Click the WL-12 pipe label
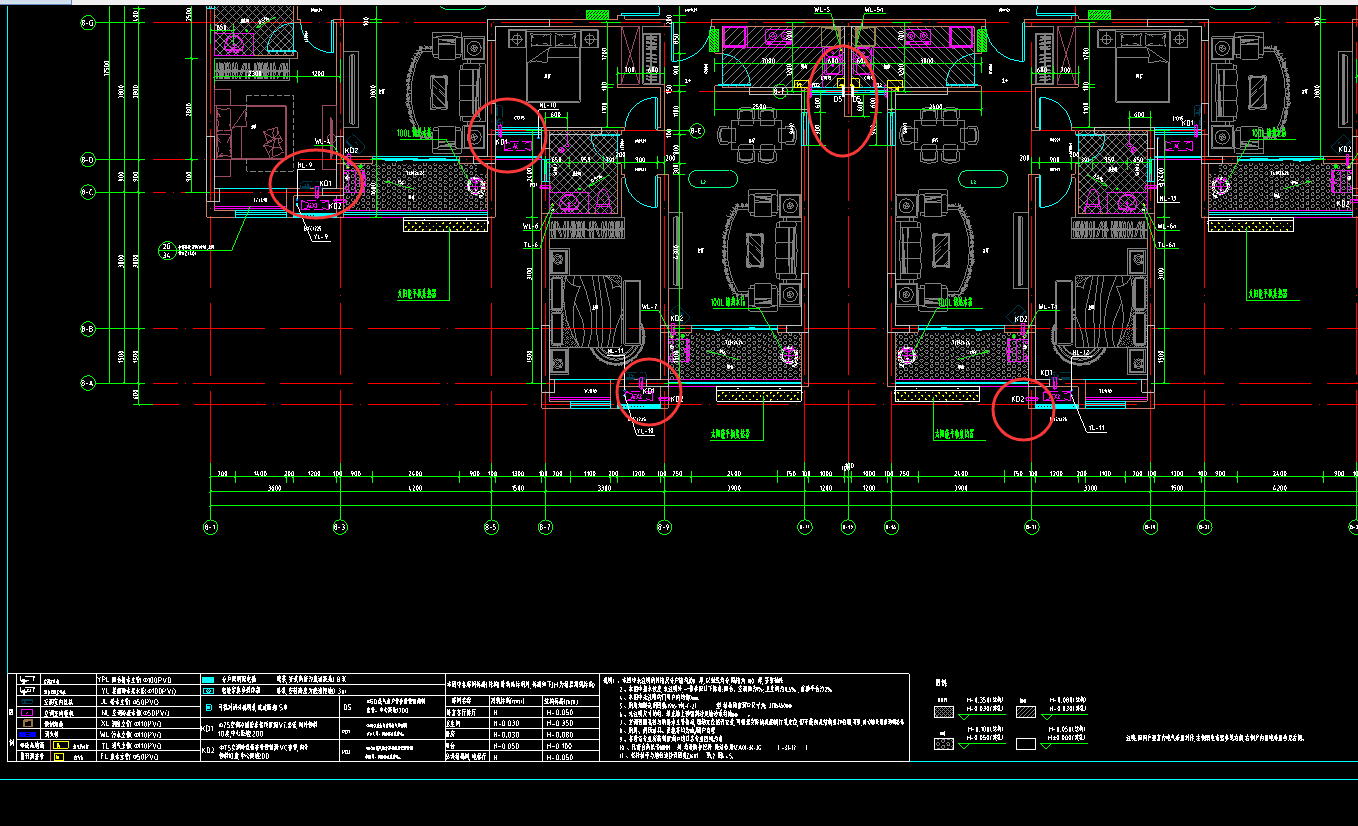The image size is (1358, 826). tap(1081, 352)
